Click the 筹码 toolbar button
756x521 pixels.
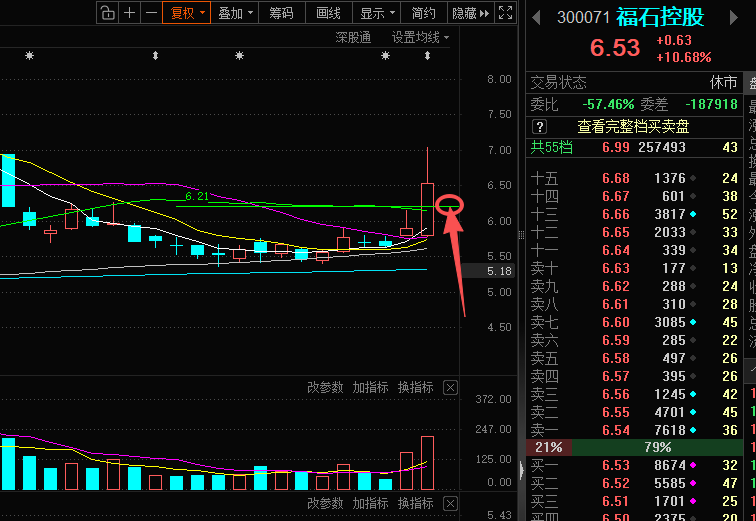tap(282, 13)
